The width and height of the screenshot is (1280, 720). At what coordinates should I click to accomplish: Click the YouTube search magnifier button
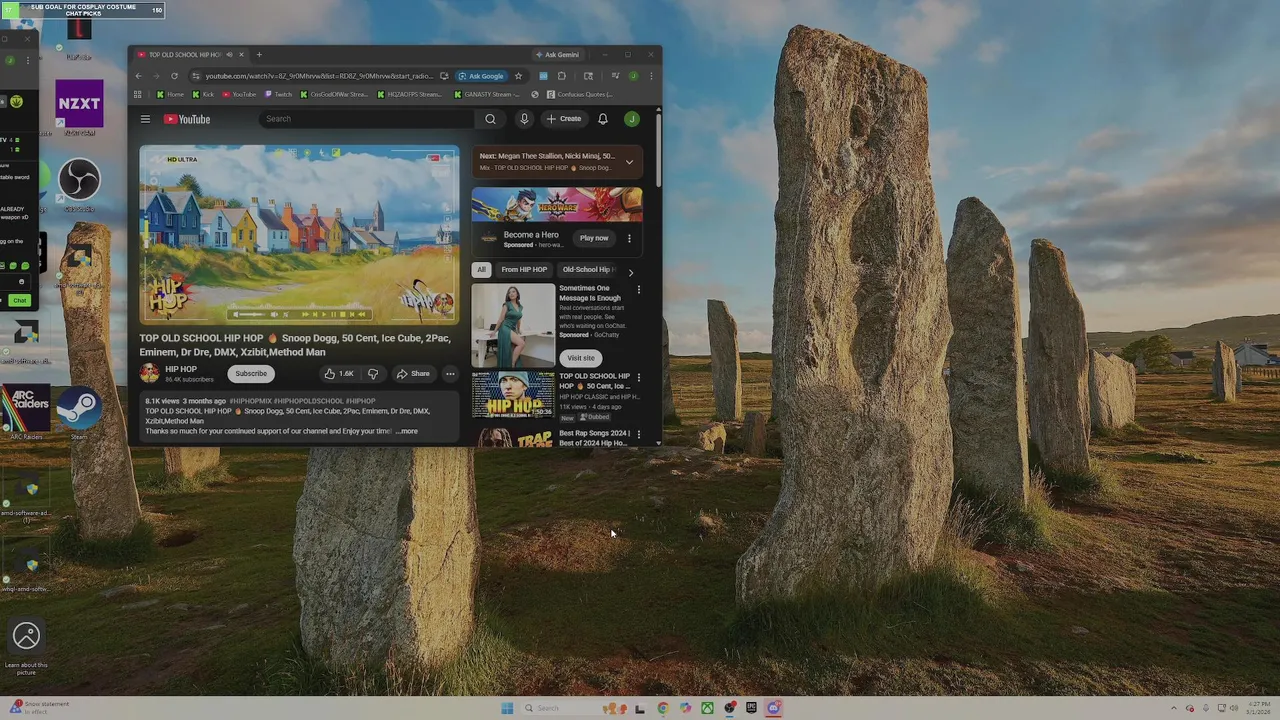tap(490, 119)
